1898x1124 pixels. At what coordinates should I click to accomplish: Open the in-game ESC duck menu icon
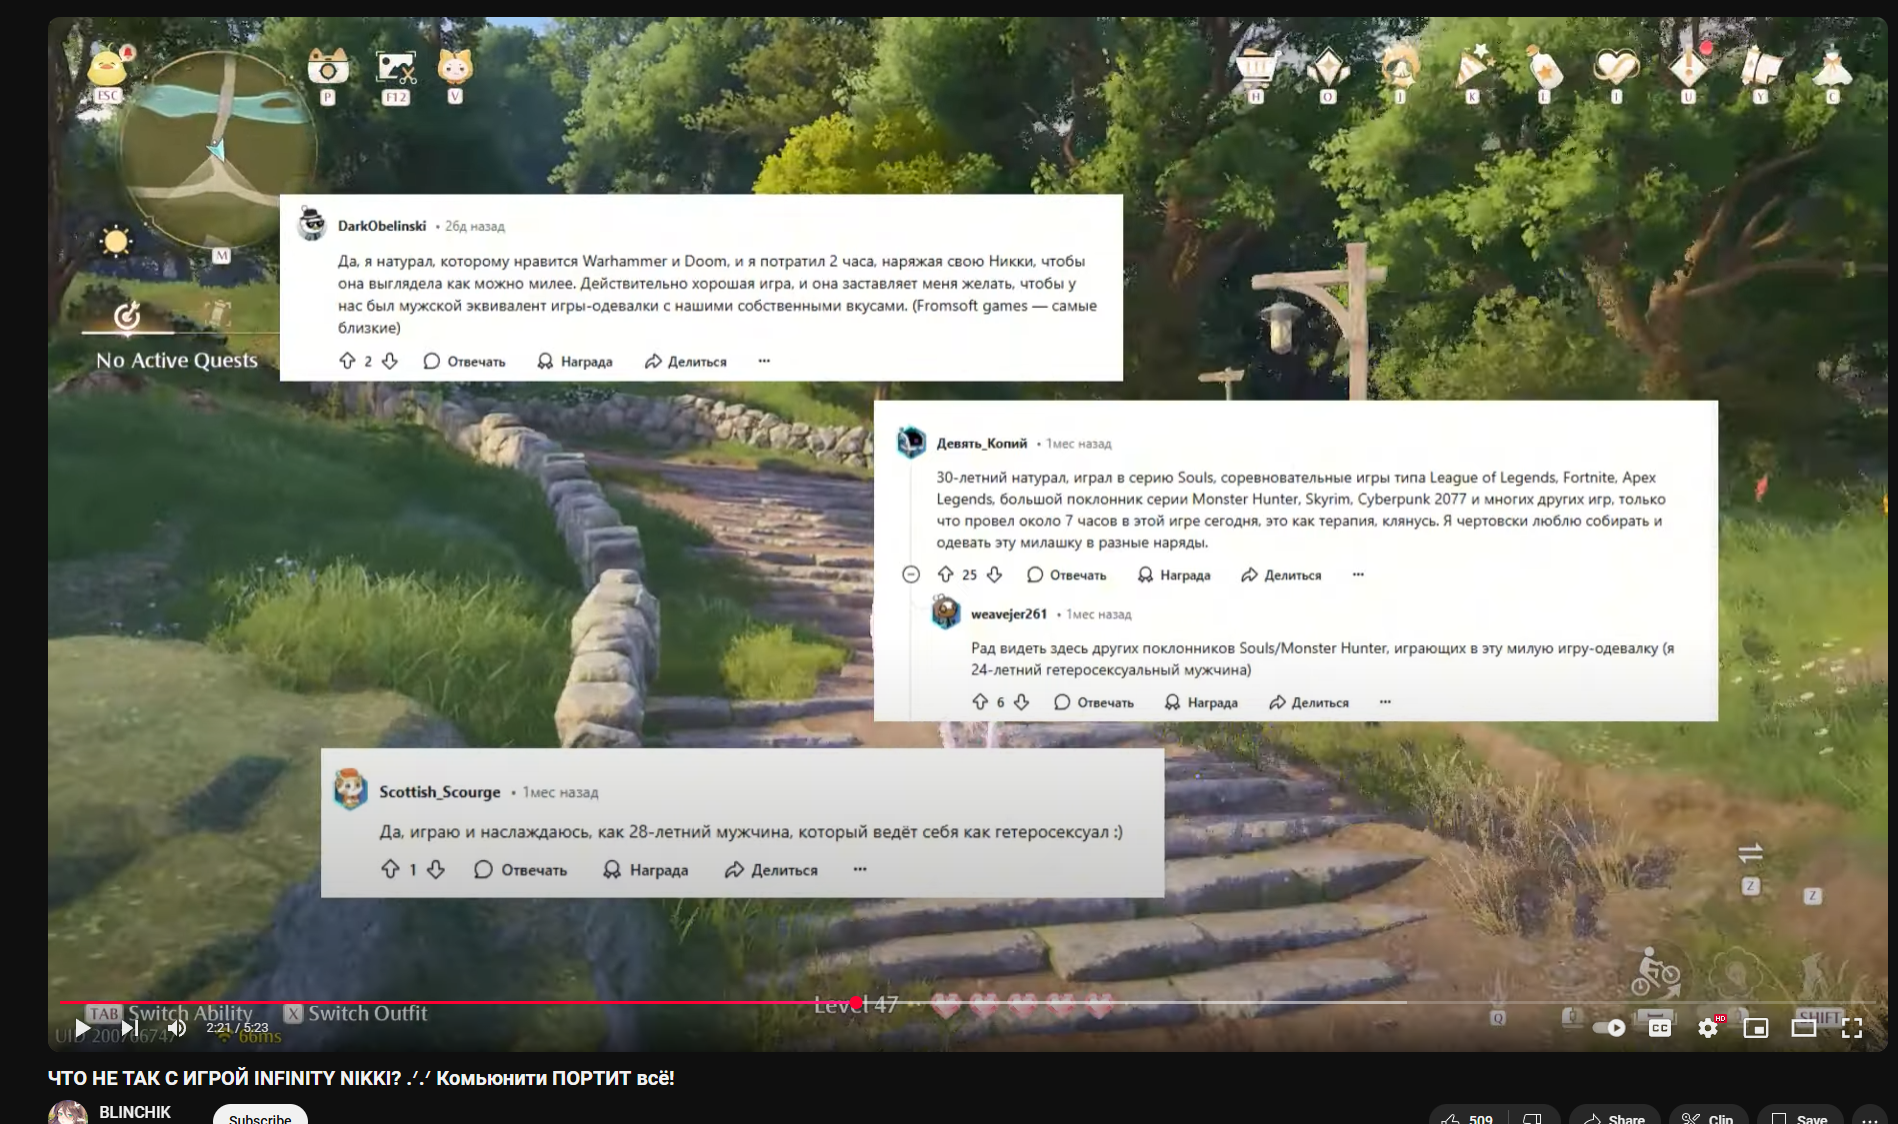tap(107, 68)
